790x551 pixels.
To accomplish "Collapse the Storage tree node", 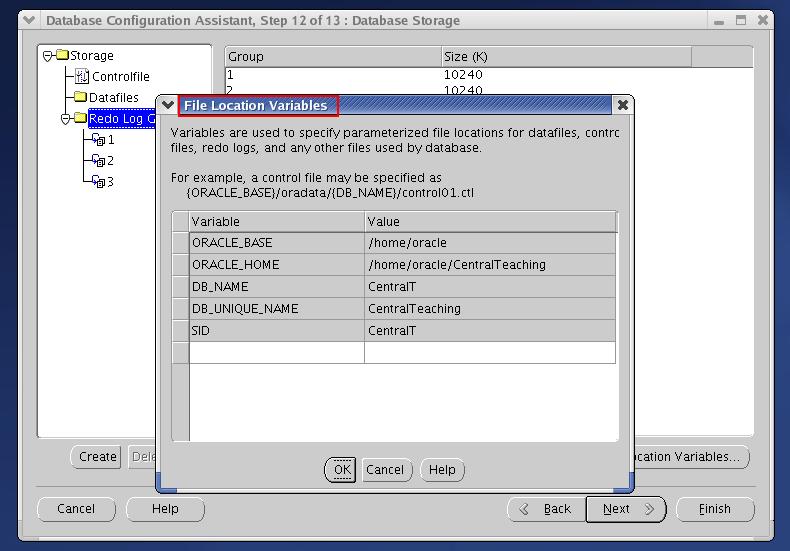I will point(48,56).
